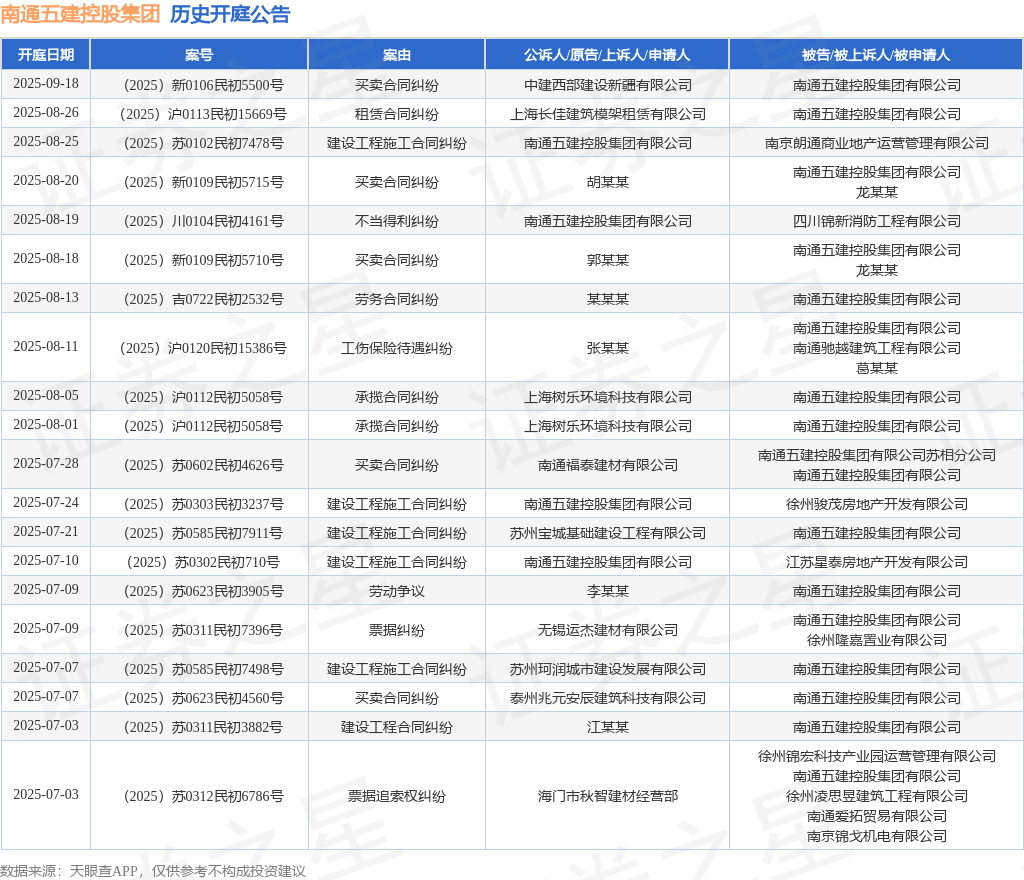The image size is (1024, 880).
Task: Click defendant 南通驰越建筑工程有限公司
Action: point(876,349)
